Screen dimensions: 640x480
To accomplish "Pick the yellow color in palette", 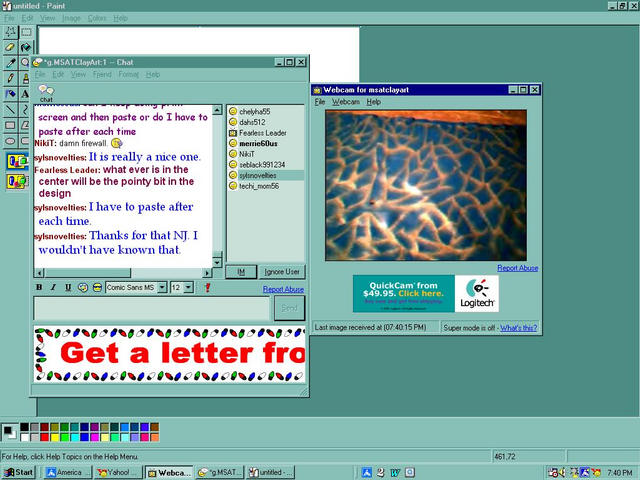I will click(54, 438).
